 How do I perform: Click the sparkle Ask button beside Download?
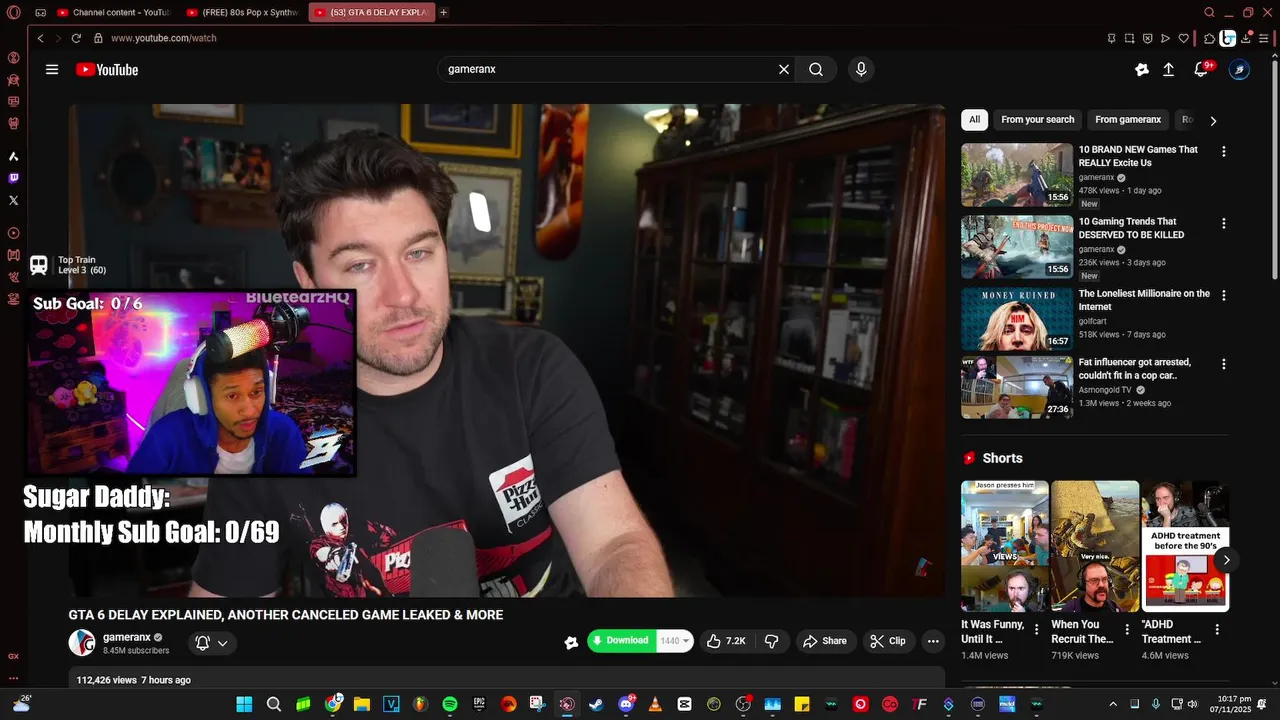tap(571, 642)
